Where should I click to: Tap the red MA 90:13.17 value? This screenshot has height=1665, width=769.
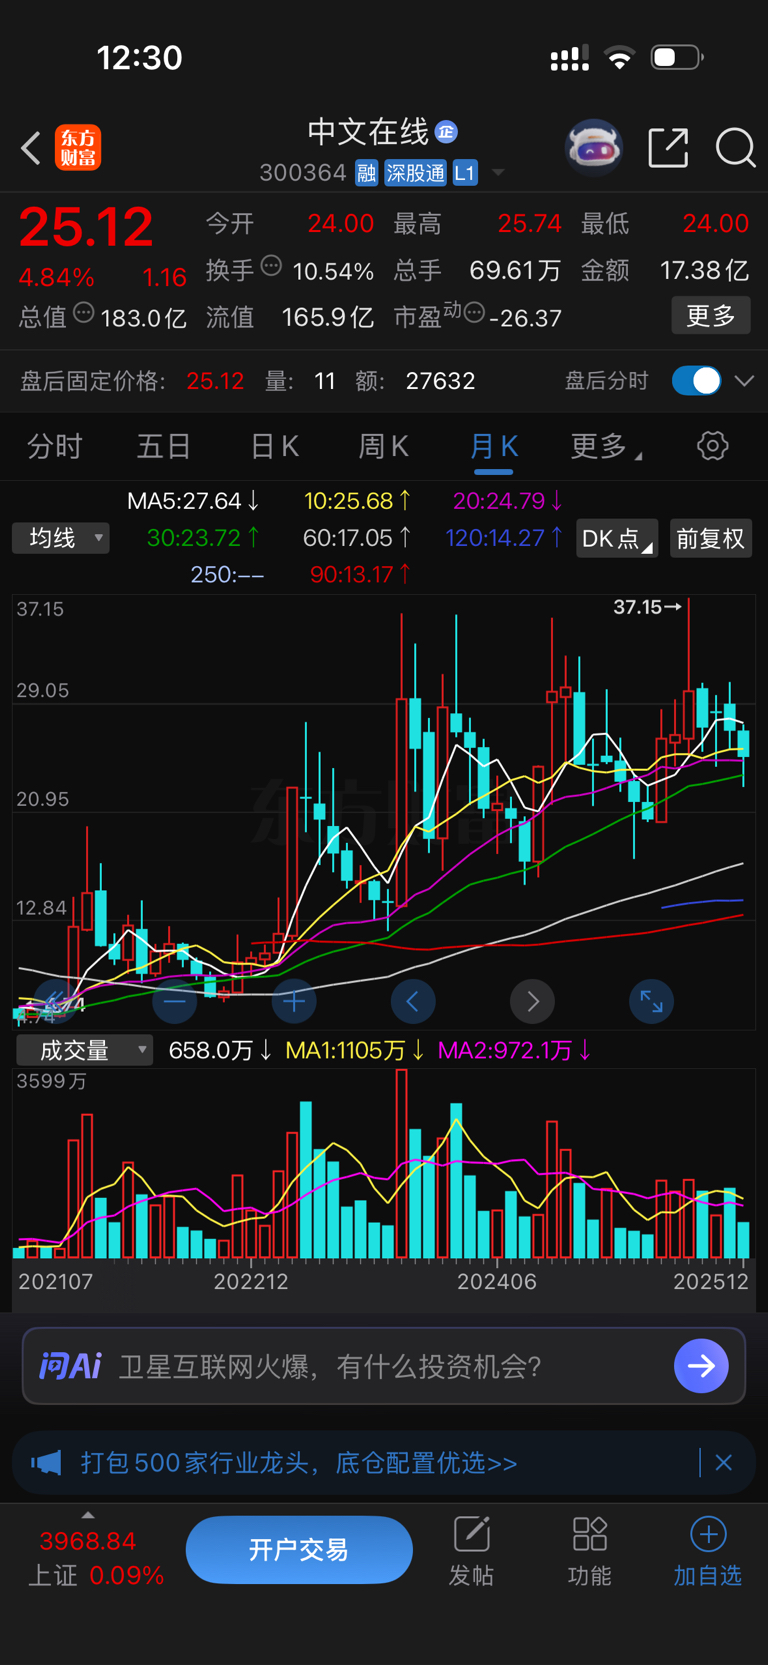point(360,574)
